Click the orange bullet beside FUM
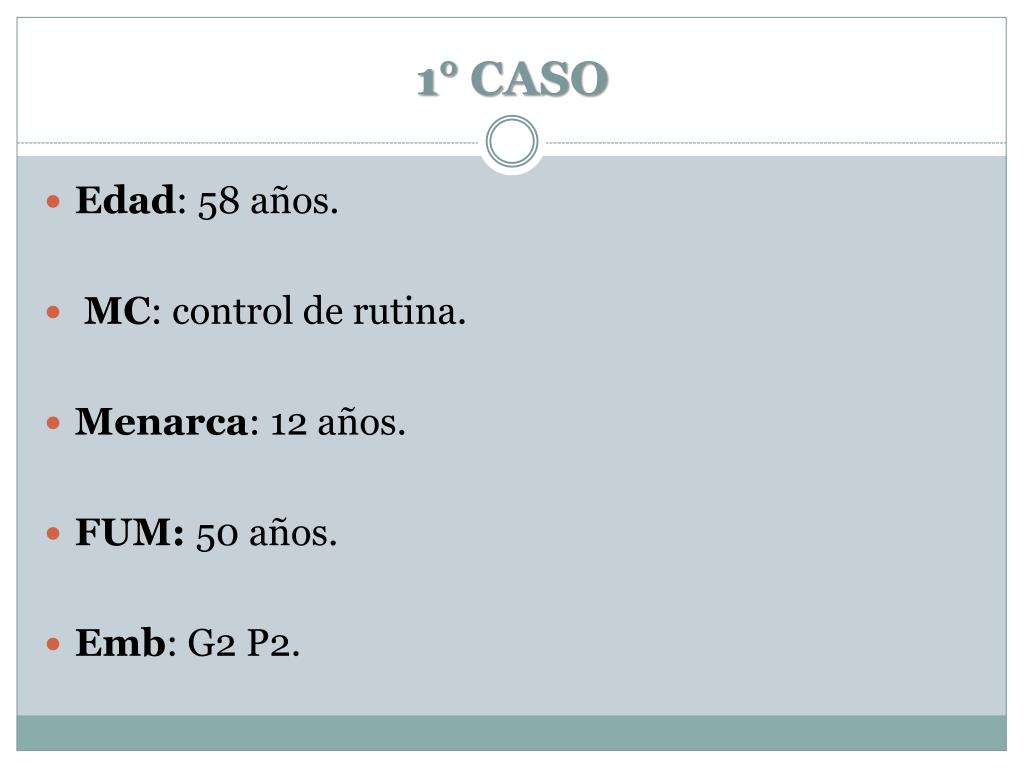1024x768 pixels. point(54,534)
